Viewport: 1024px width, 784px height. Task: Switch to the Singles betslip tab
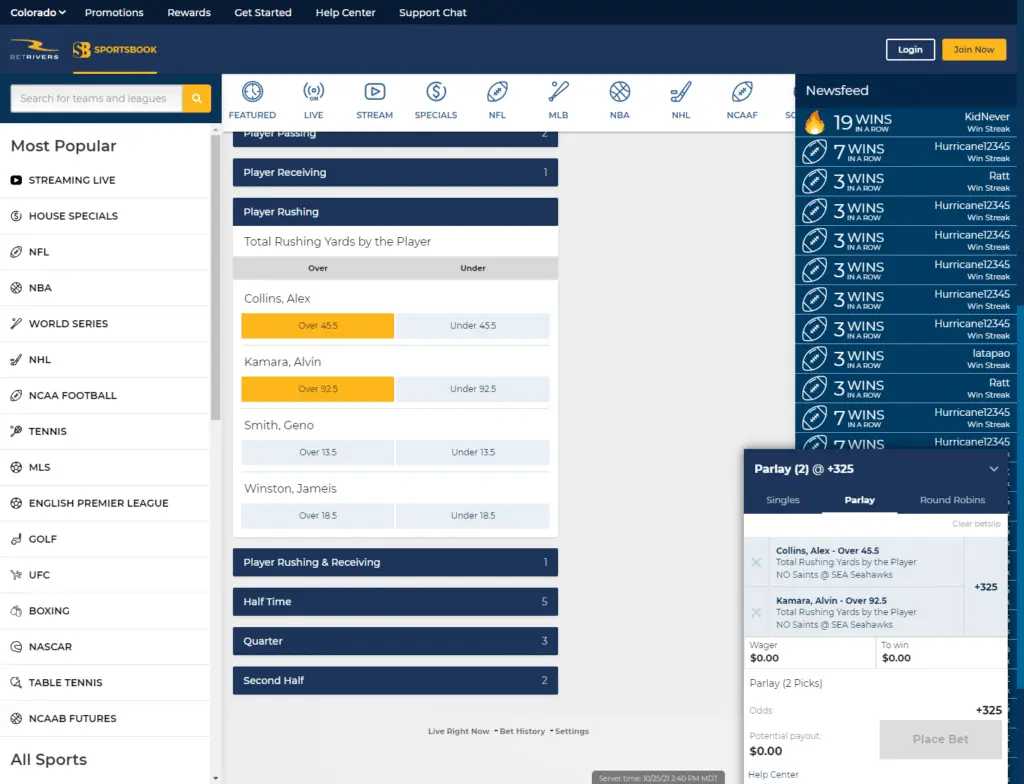782,500
